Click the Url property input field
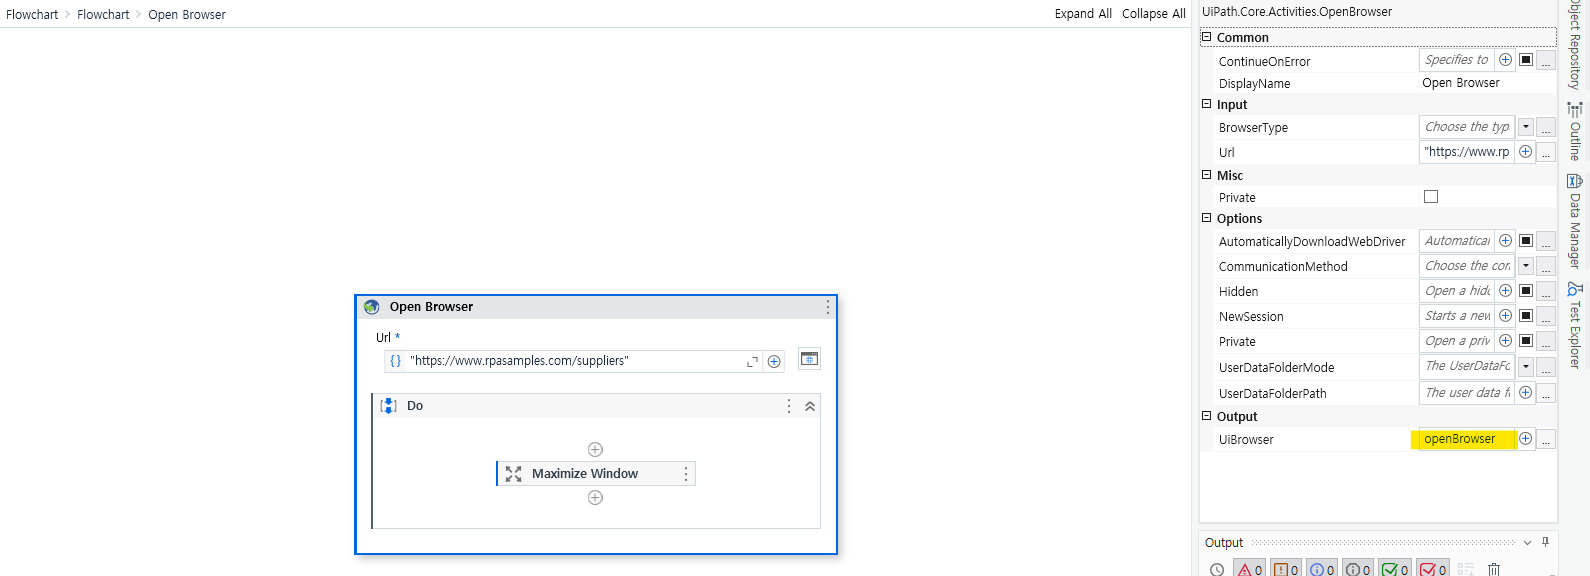1590x576 pixels. coord(1467,152)
